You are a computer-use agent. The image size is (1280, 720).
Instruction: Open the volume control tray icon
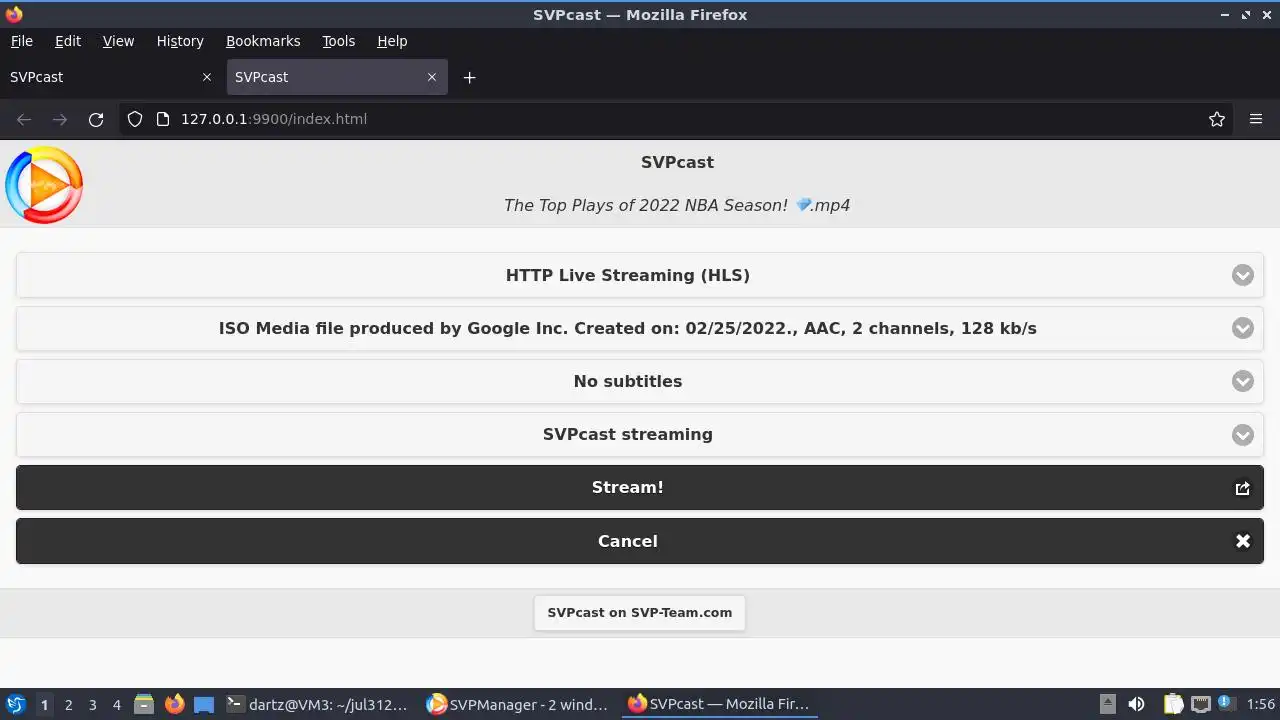pyautogui.click(x=1136, y=704)
